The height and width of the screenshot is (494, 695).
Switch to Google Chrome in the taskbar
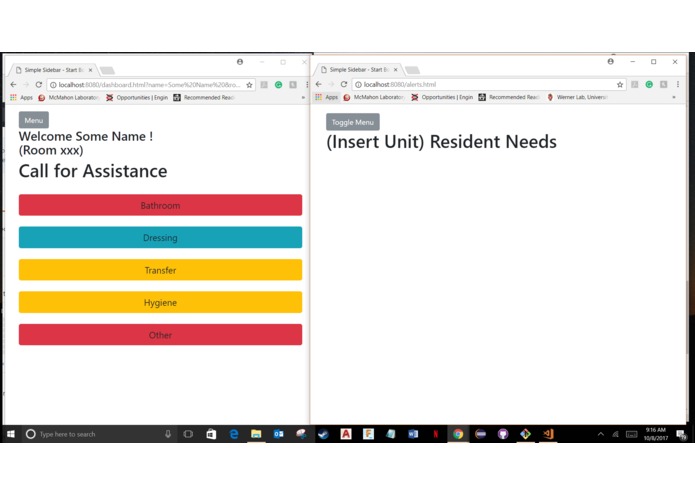[x=458, y=434]
